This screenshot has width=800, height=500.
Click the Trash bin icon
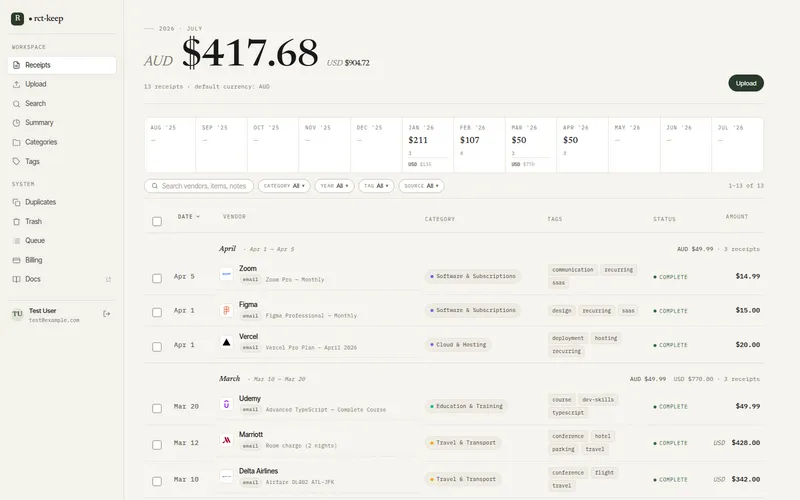coord(16,221)
